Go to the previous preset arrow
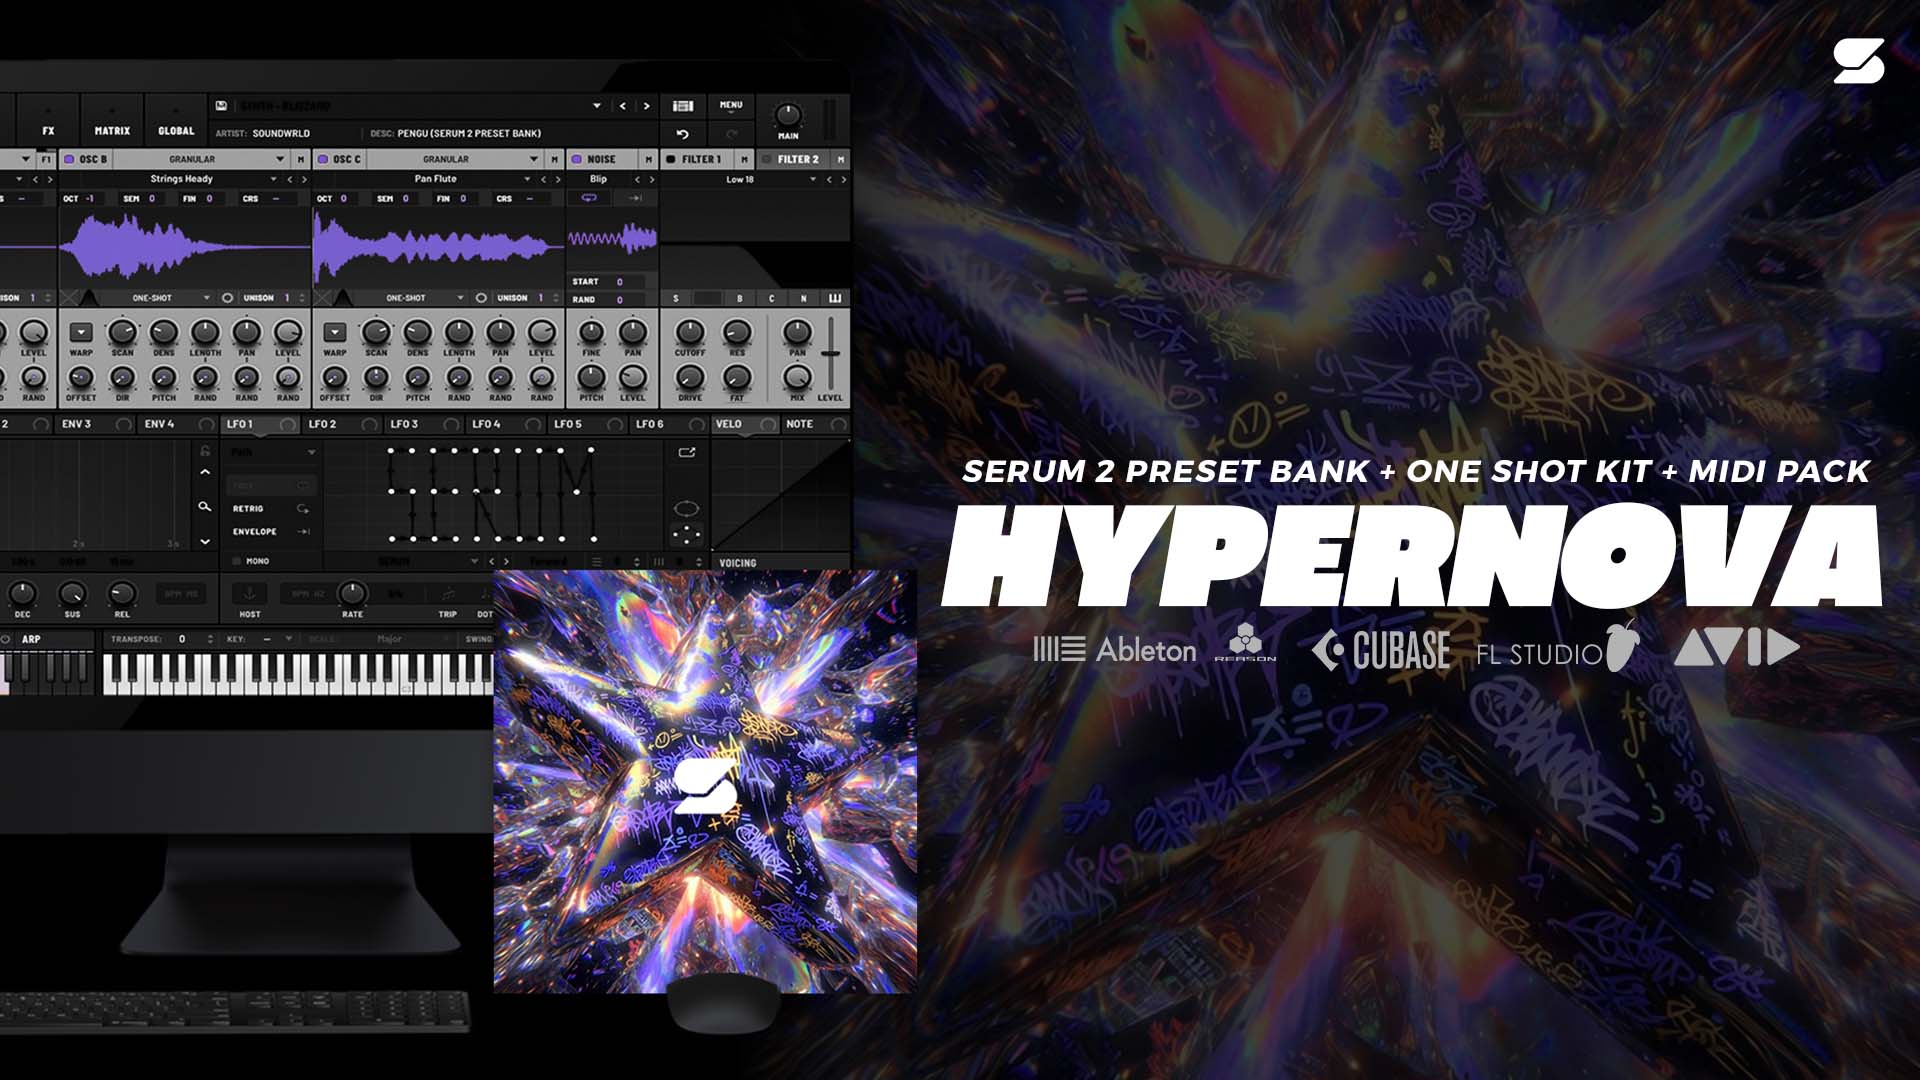 point(622,106)
